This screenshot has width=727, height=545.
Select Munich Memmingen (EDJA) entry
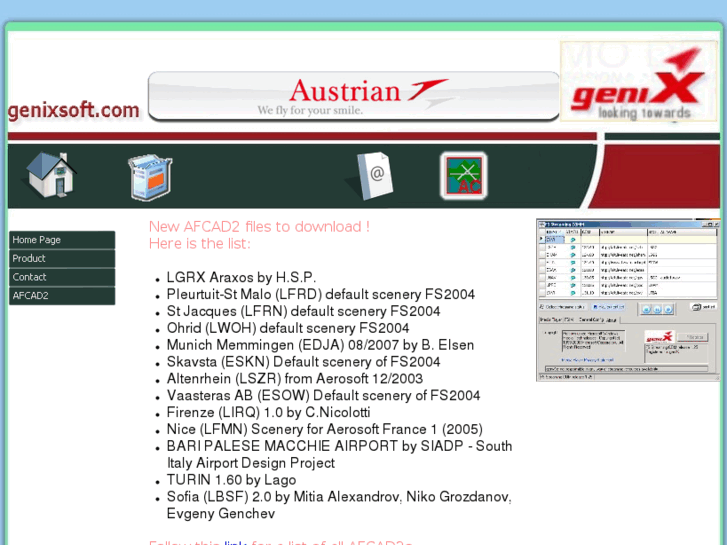click(320, 345)
